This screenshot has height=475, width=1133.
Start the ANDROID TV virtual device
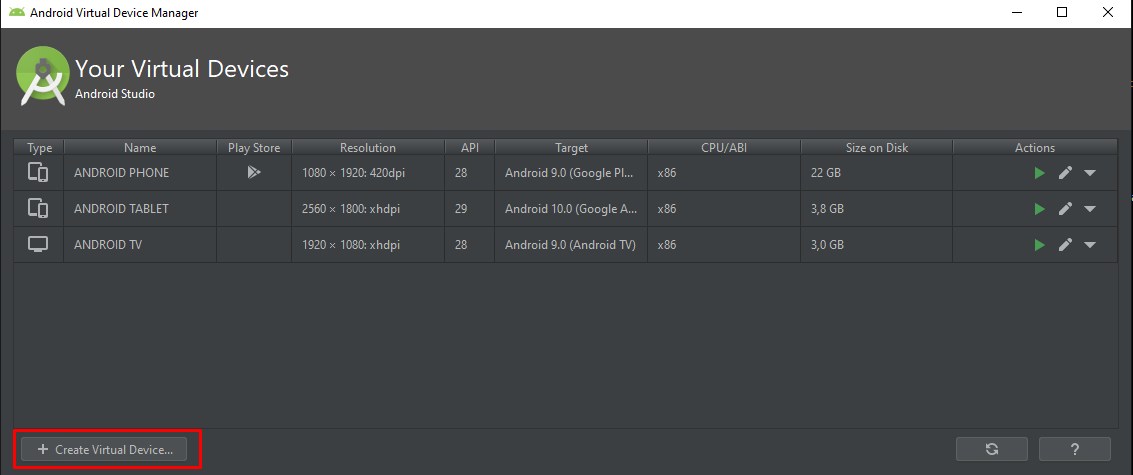(1040, 245)
